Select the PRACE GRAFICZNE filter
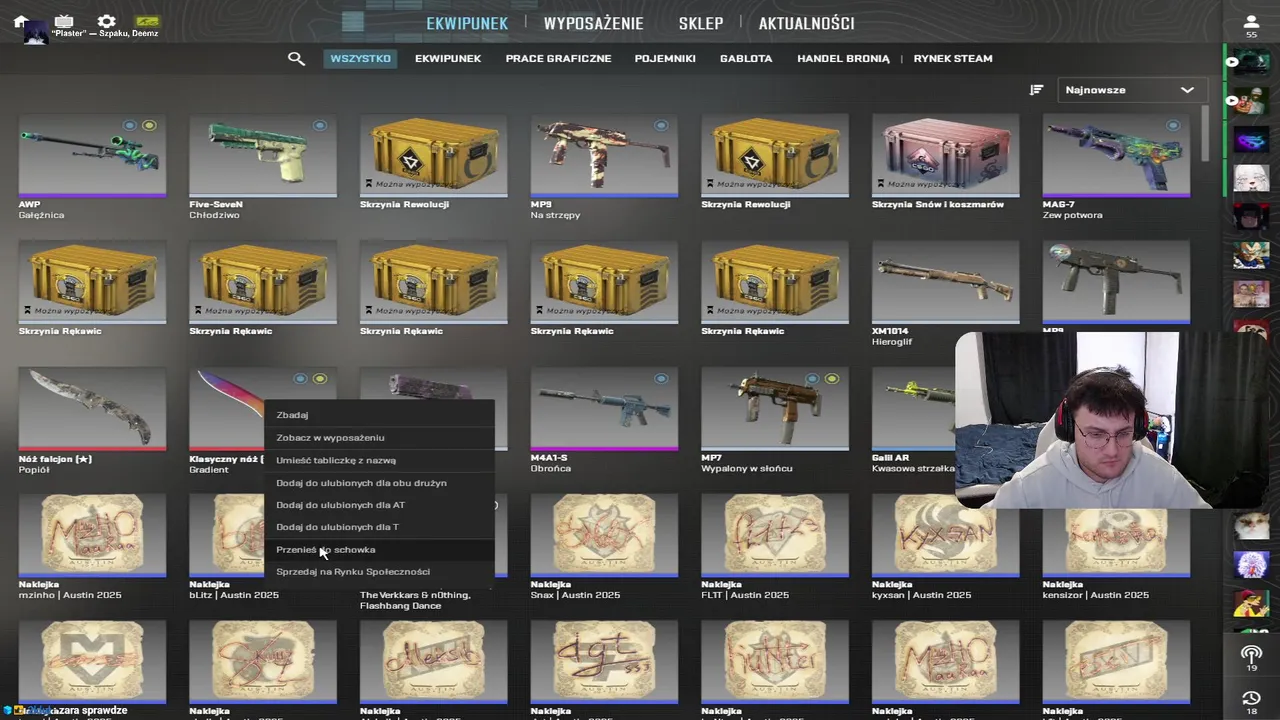Screen dimensions: 1280x720 pos(558,59)
